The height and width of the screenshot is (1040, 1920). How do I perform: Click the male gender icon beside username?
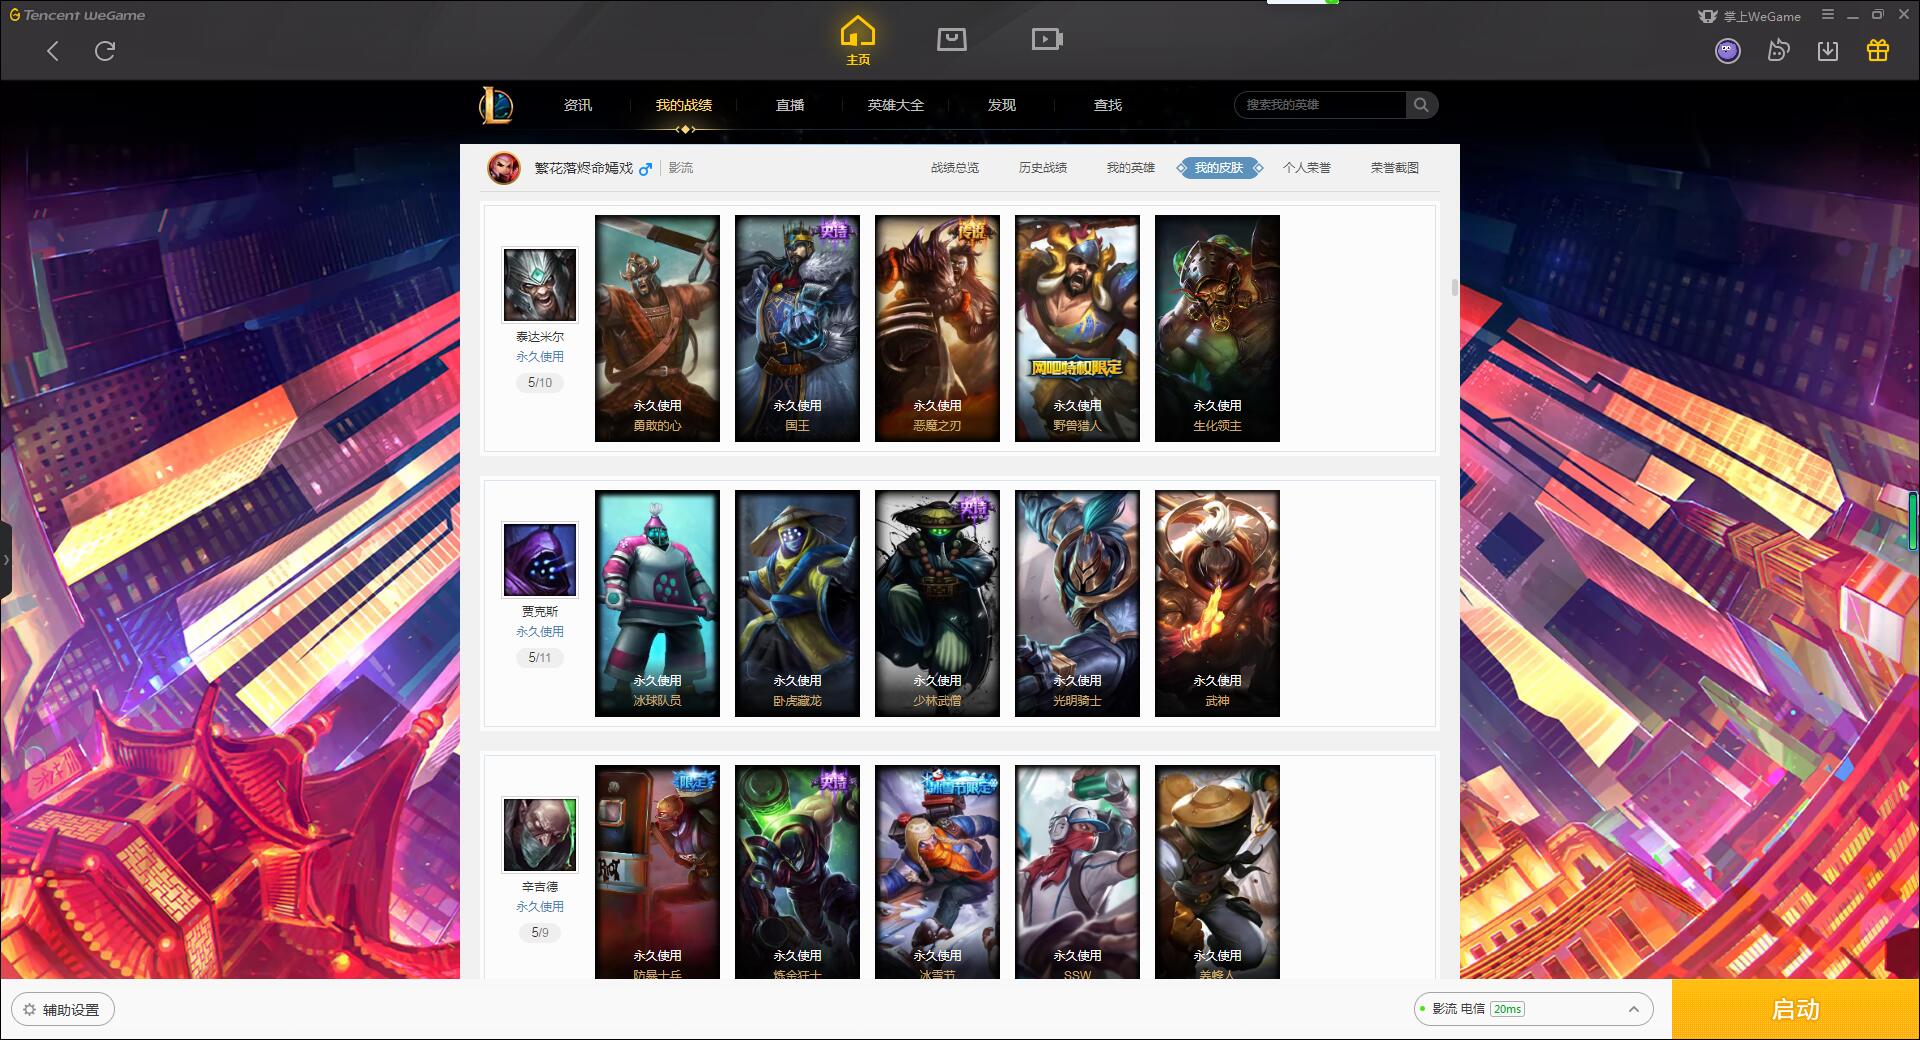646,169
